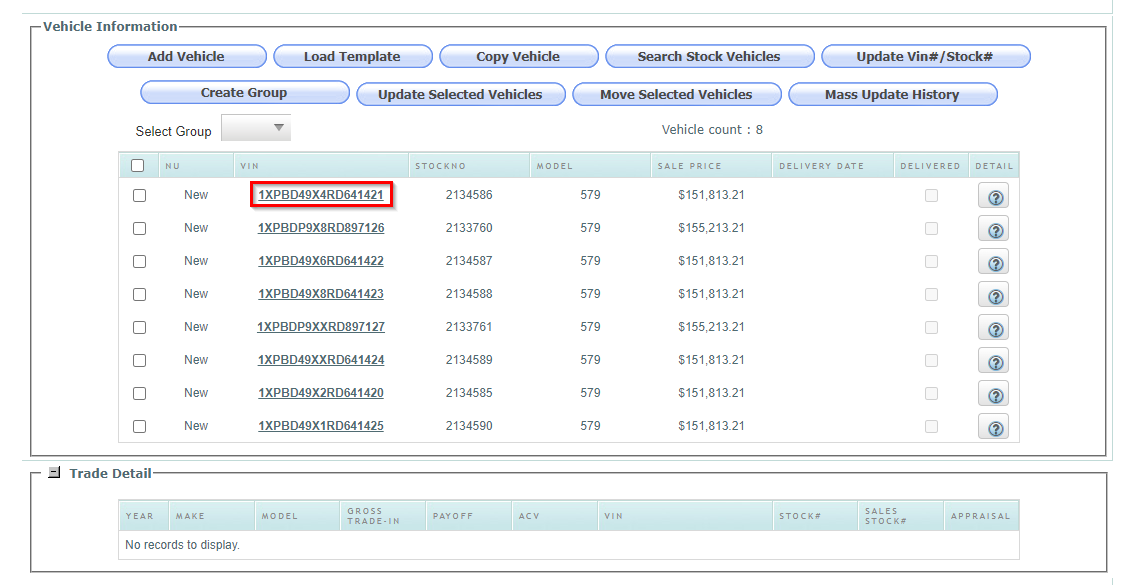Open VIN link 1XPBD49X2RD641420
Screen dimensions: 1137x585
click(x=321, y=393)
